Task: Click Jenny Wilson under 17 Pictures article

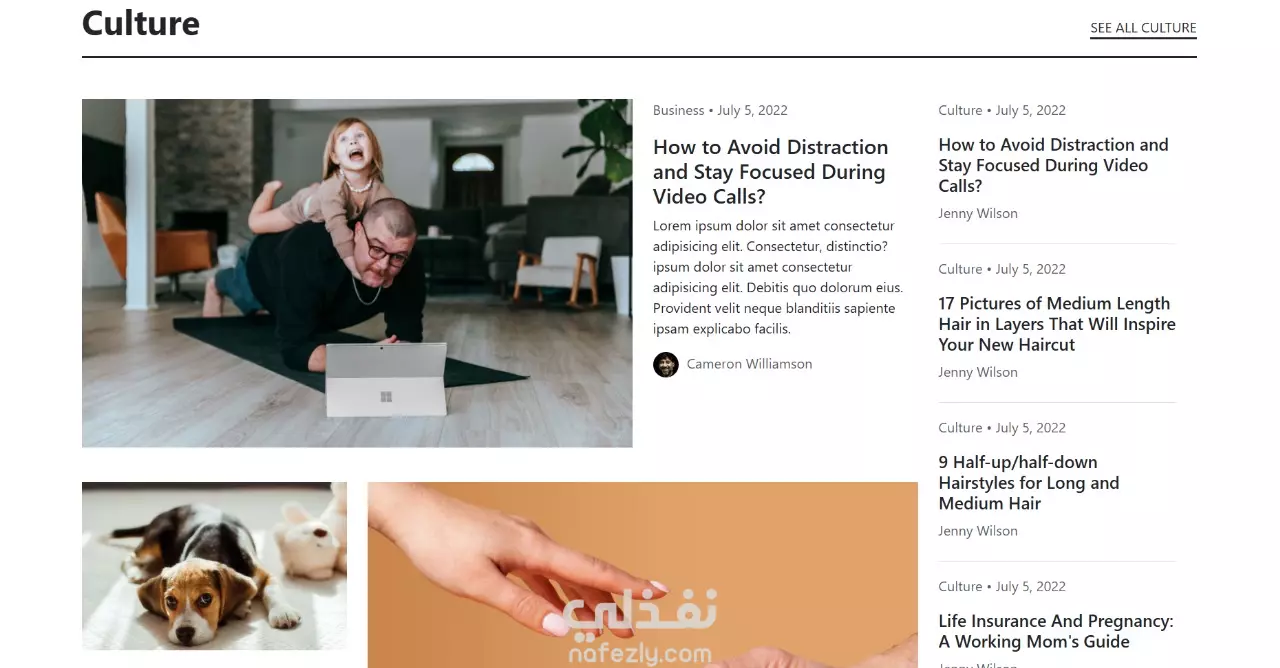Action: point(978,372)
